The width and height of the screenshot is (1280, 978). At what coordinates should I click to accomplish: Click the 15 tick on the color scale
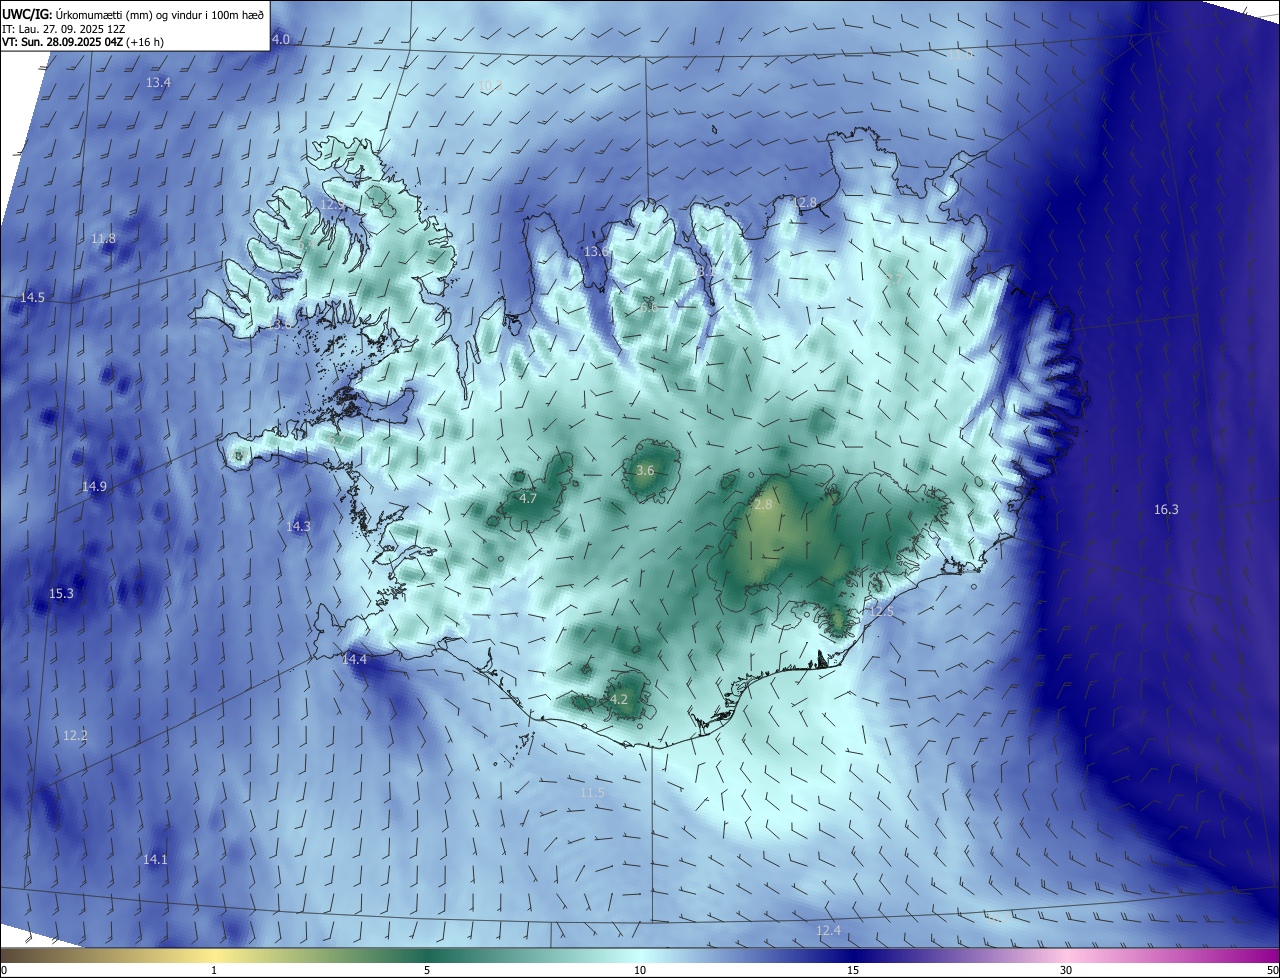point(853,970)
